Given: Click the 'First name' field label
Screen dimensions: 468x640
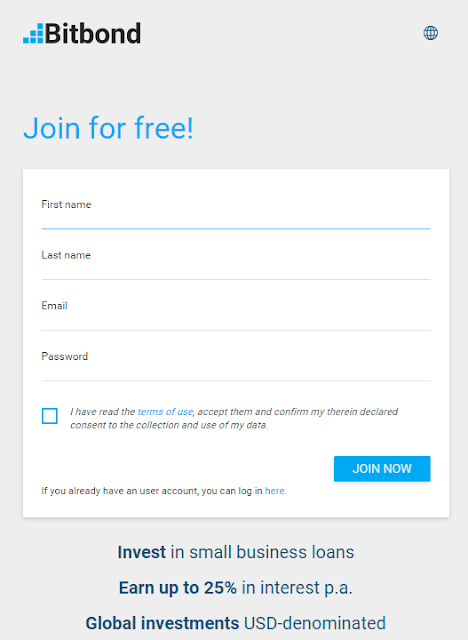Looking at the screenshot, I should click(x=66, y=204).
